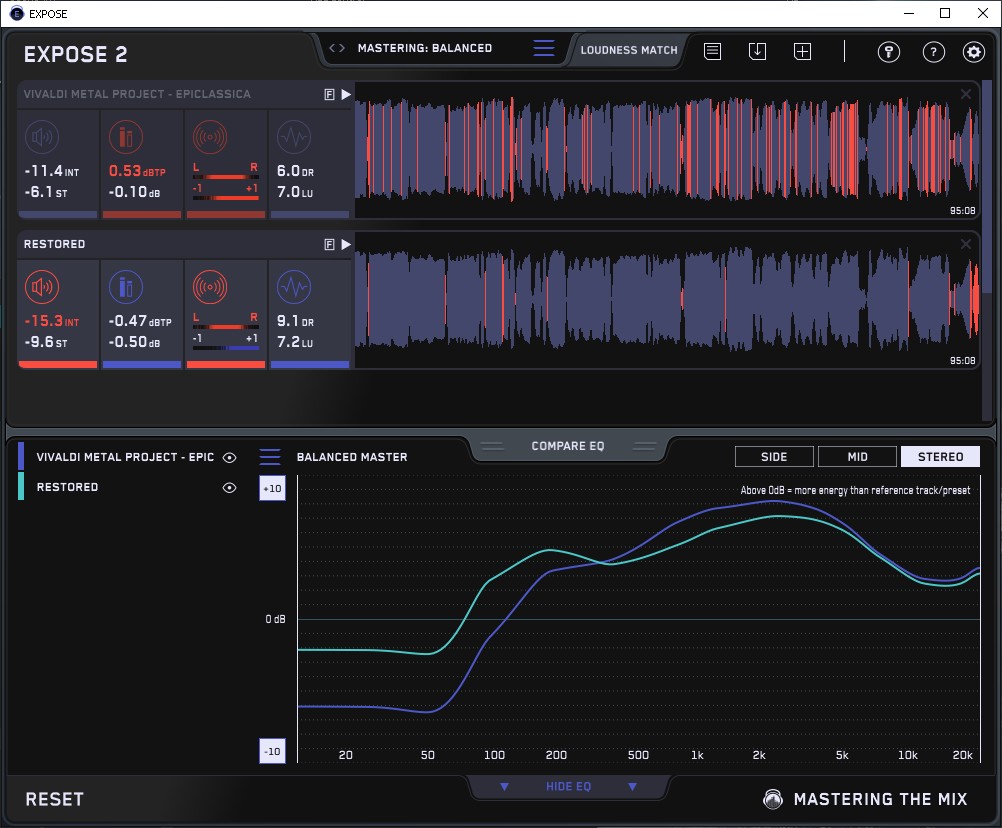This screenshot has height=828, width=1002.
Task: Click the loudness speaker icon on Restored track
Action: tap(42, 287)
